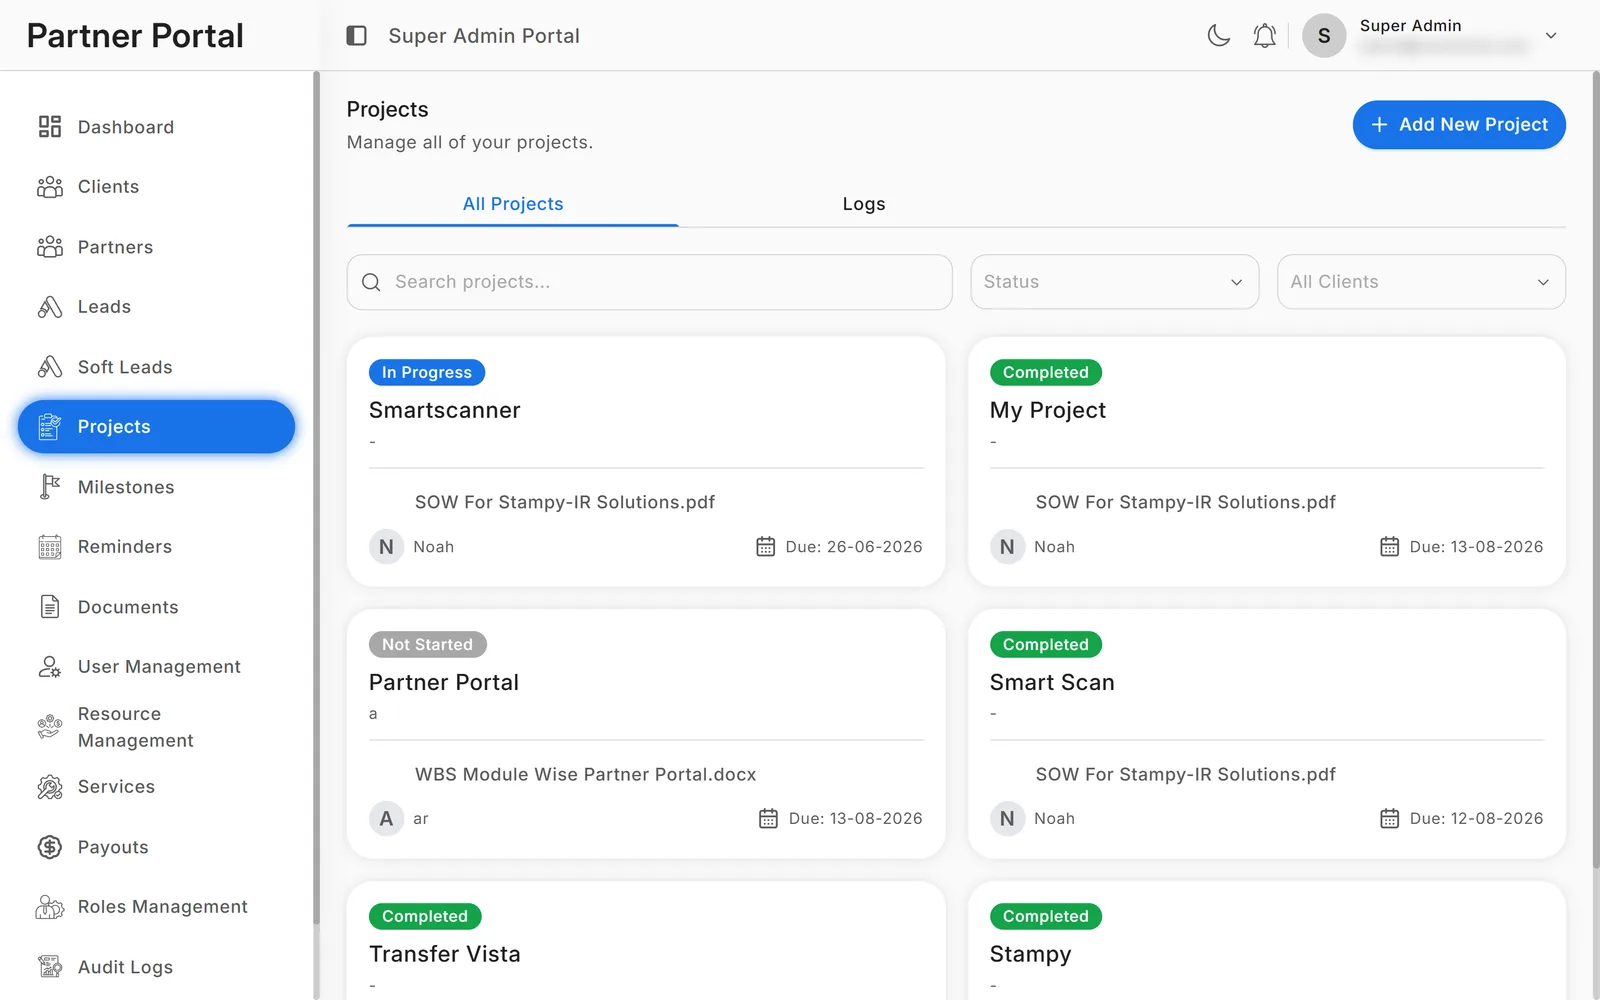Click the Payouts dollar icon
The image size is (1600, 1000).
coord(50,847)
